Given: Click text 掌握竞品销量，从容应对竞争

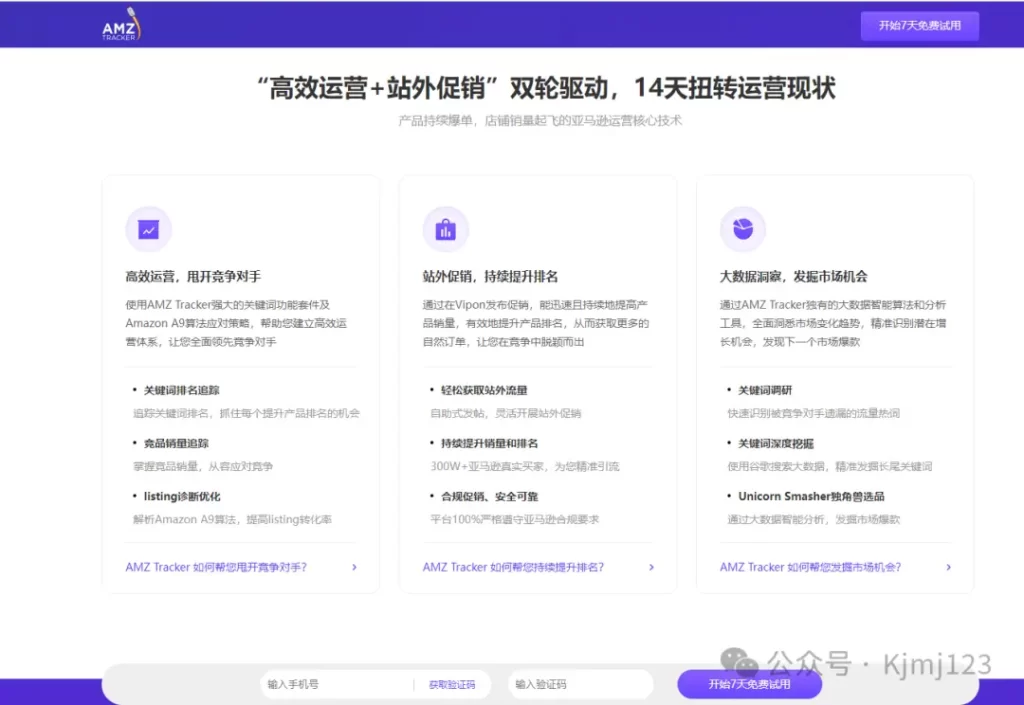Looking at the screenshot, I should point(203,466).
